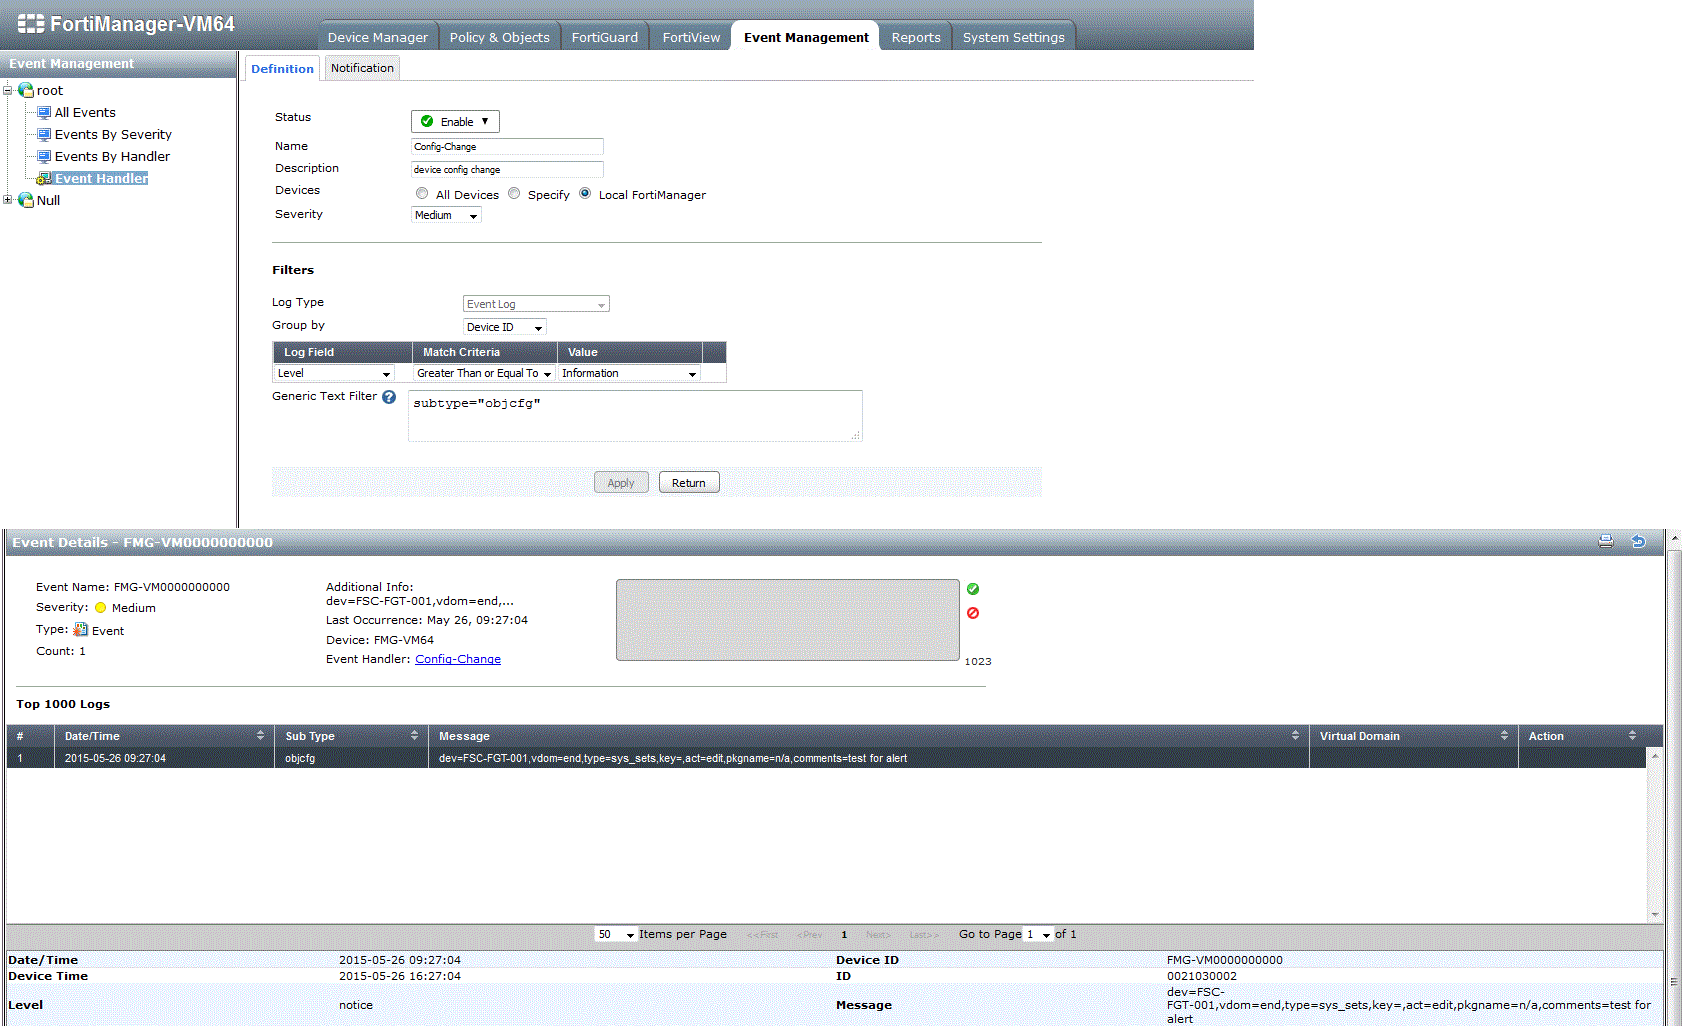
Task: Sort logs by Message column arrows
Action: 1295,735
